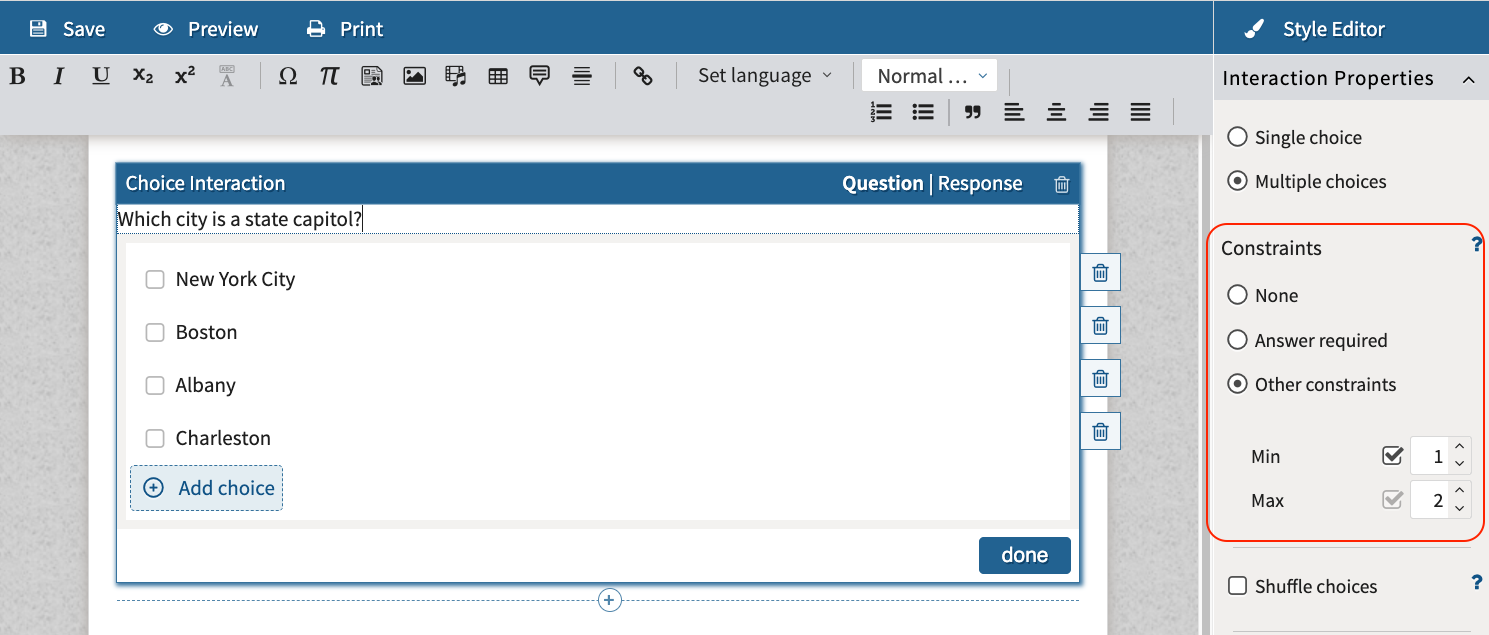Add a new answer choice
The width and height of the screenshot is (1489, 635).
click(x=206, y=487)
